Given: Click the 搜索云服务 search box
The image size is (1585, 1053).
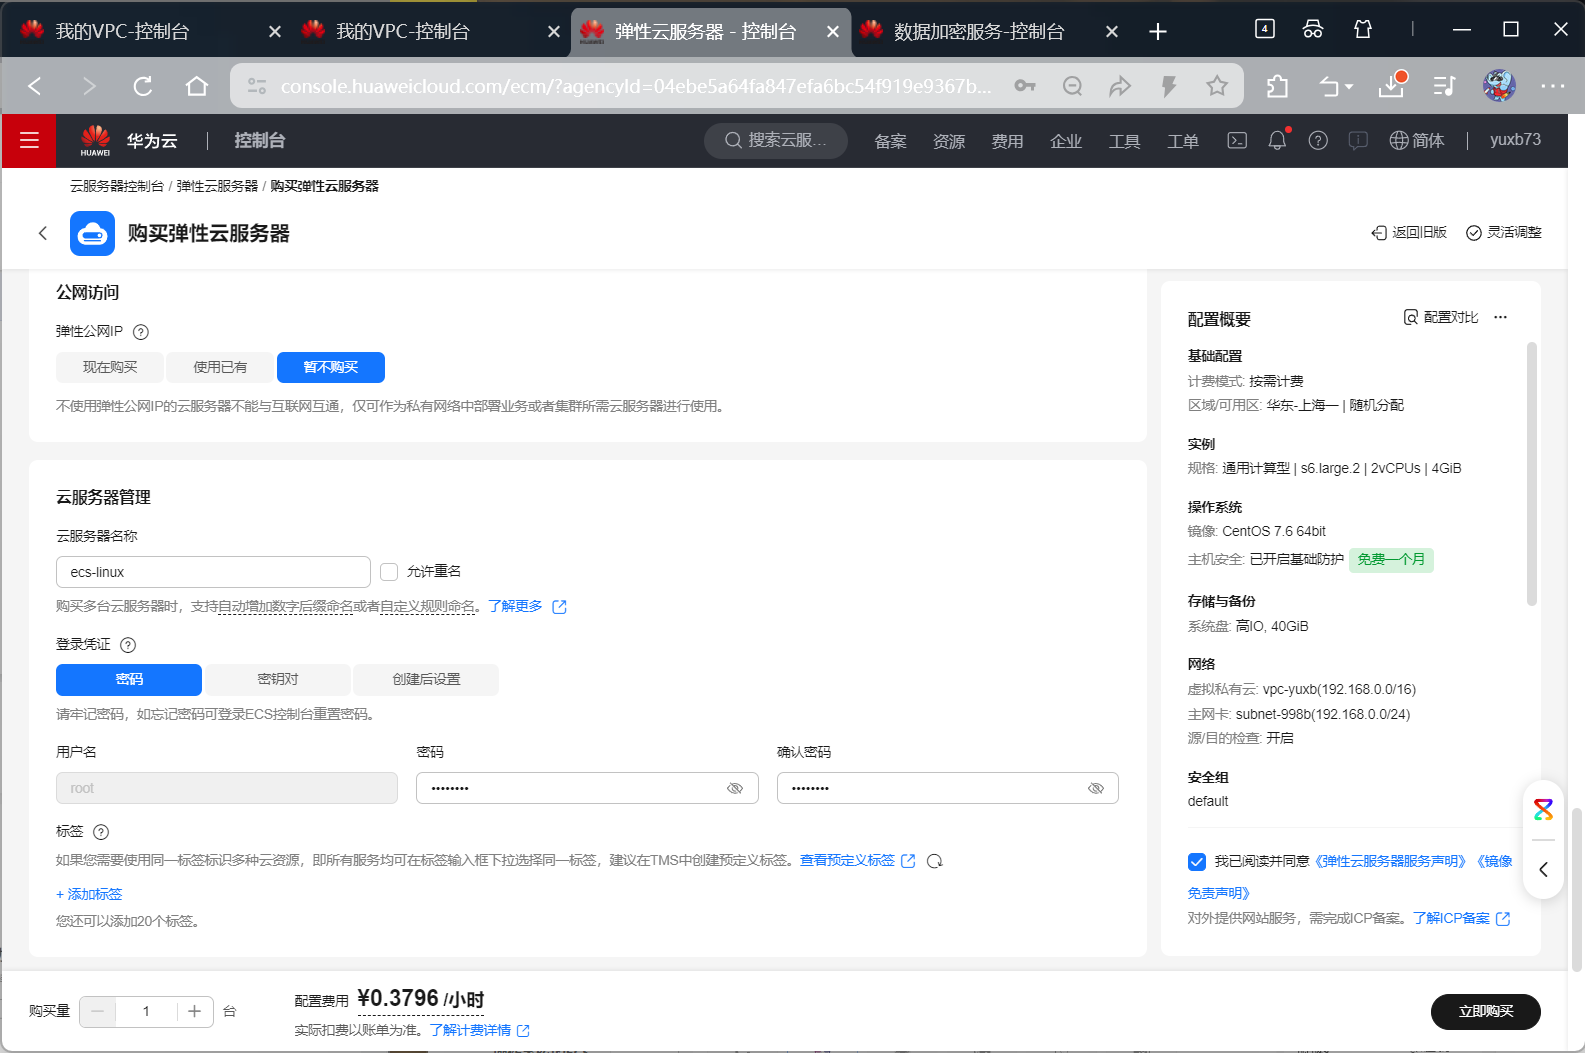Looking at the screenshot, I should (x=776, y=140).
